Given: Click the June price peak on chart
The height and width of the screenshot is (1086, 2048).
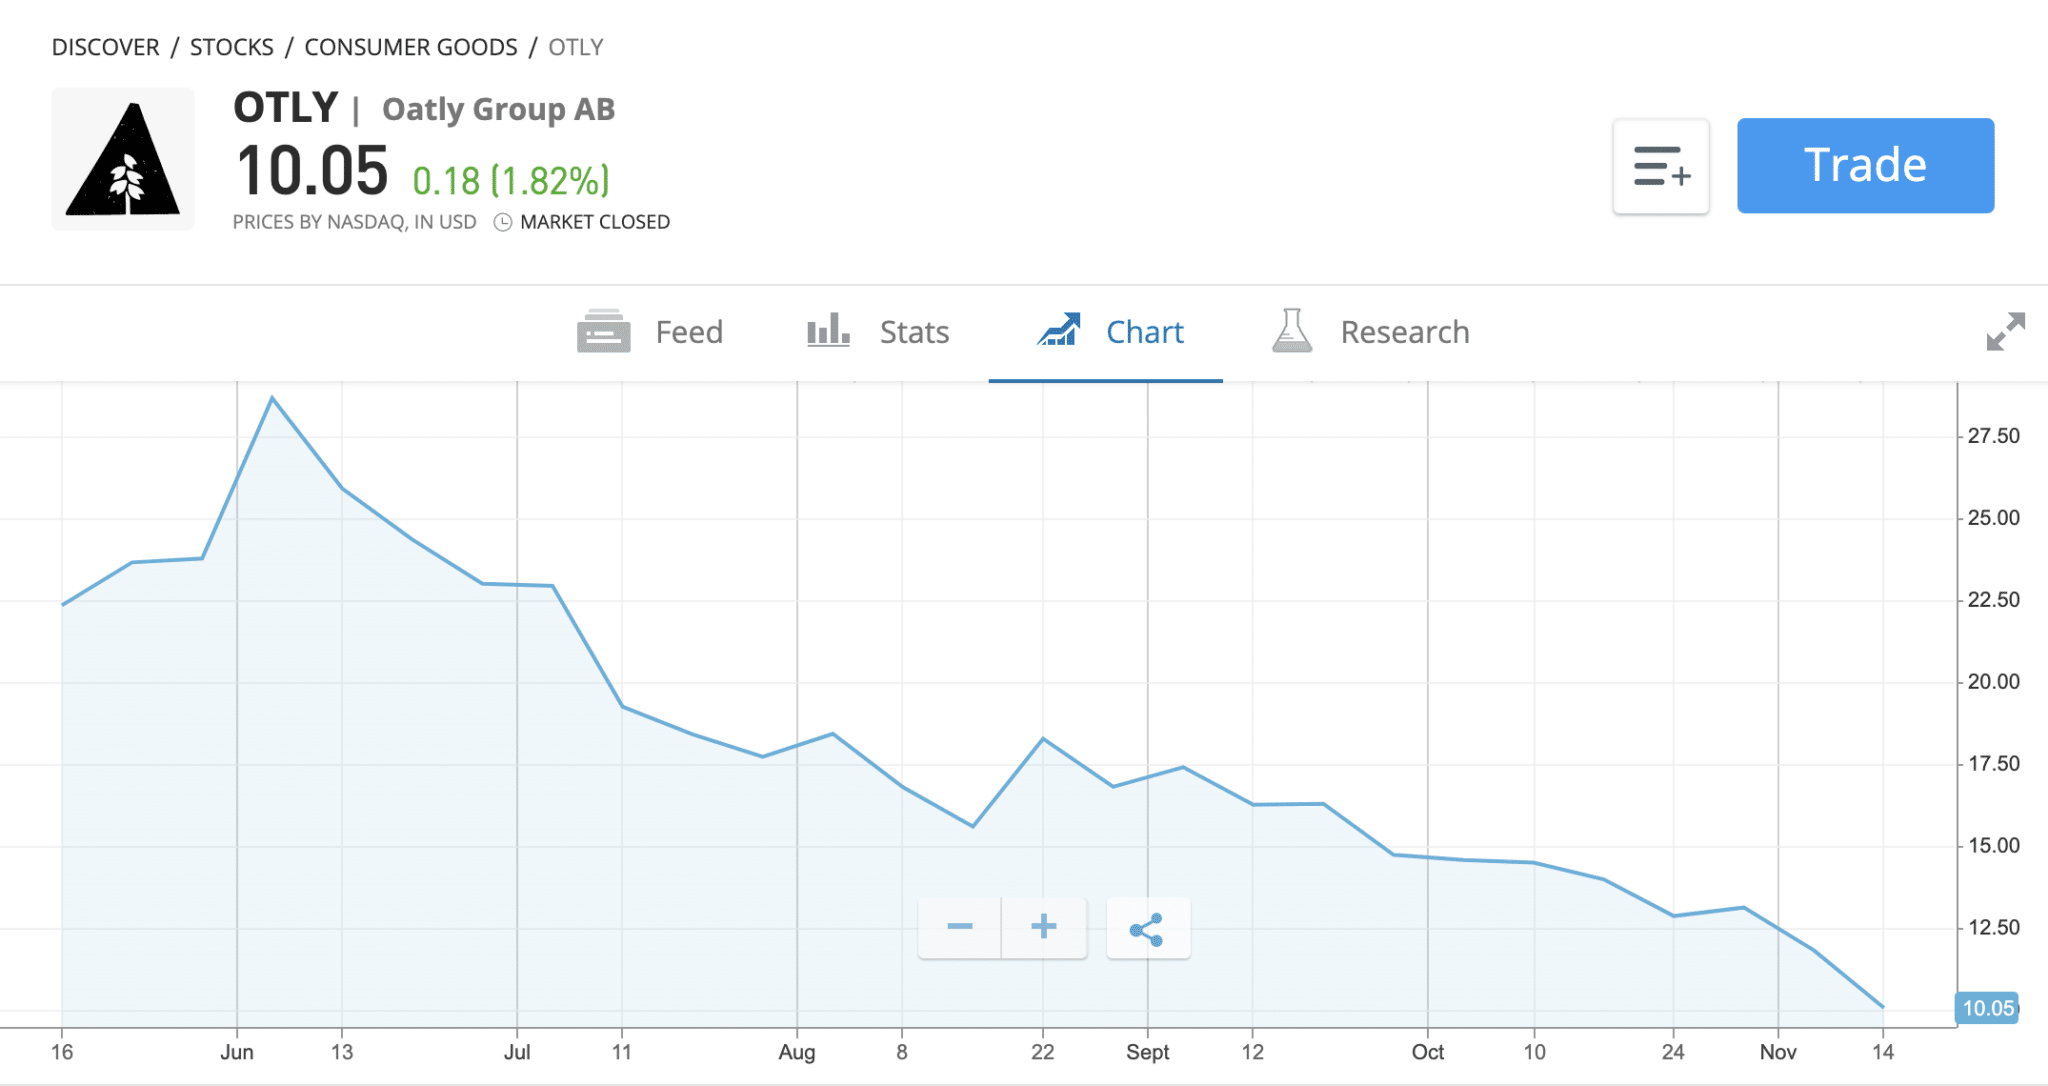Looking at the screenshot, I should click(x=272, y=398).
